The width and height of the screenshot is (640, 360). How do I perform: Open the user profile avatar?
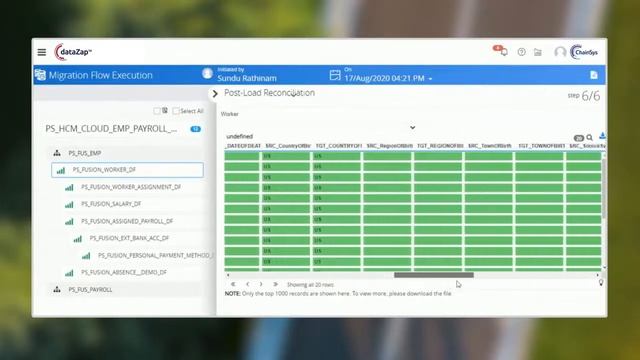click(560, 52)
